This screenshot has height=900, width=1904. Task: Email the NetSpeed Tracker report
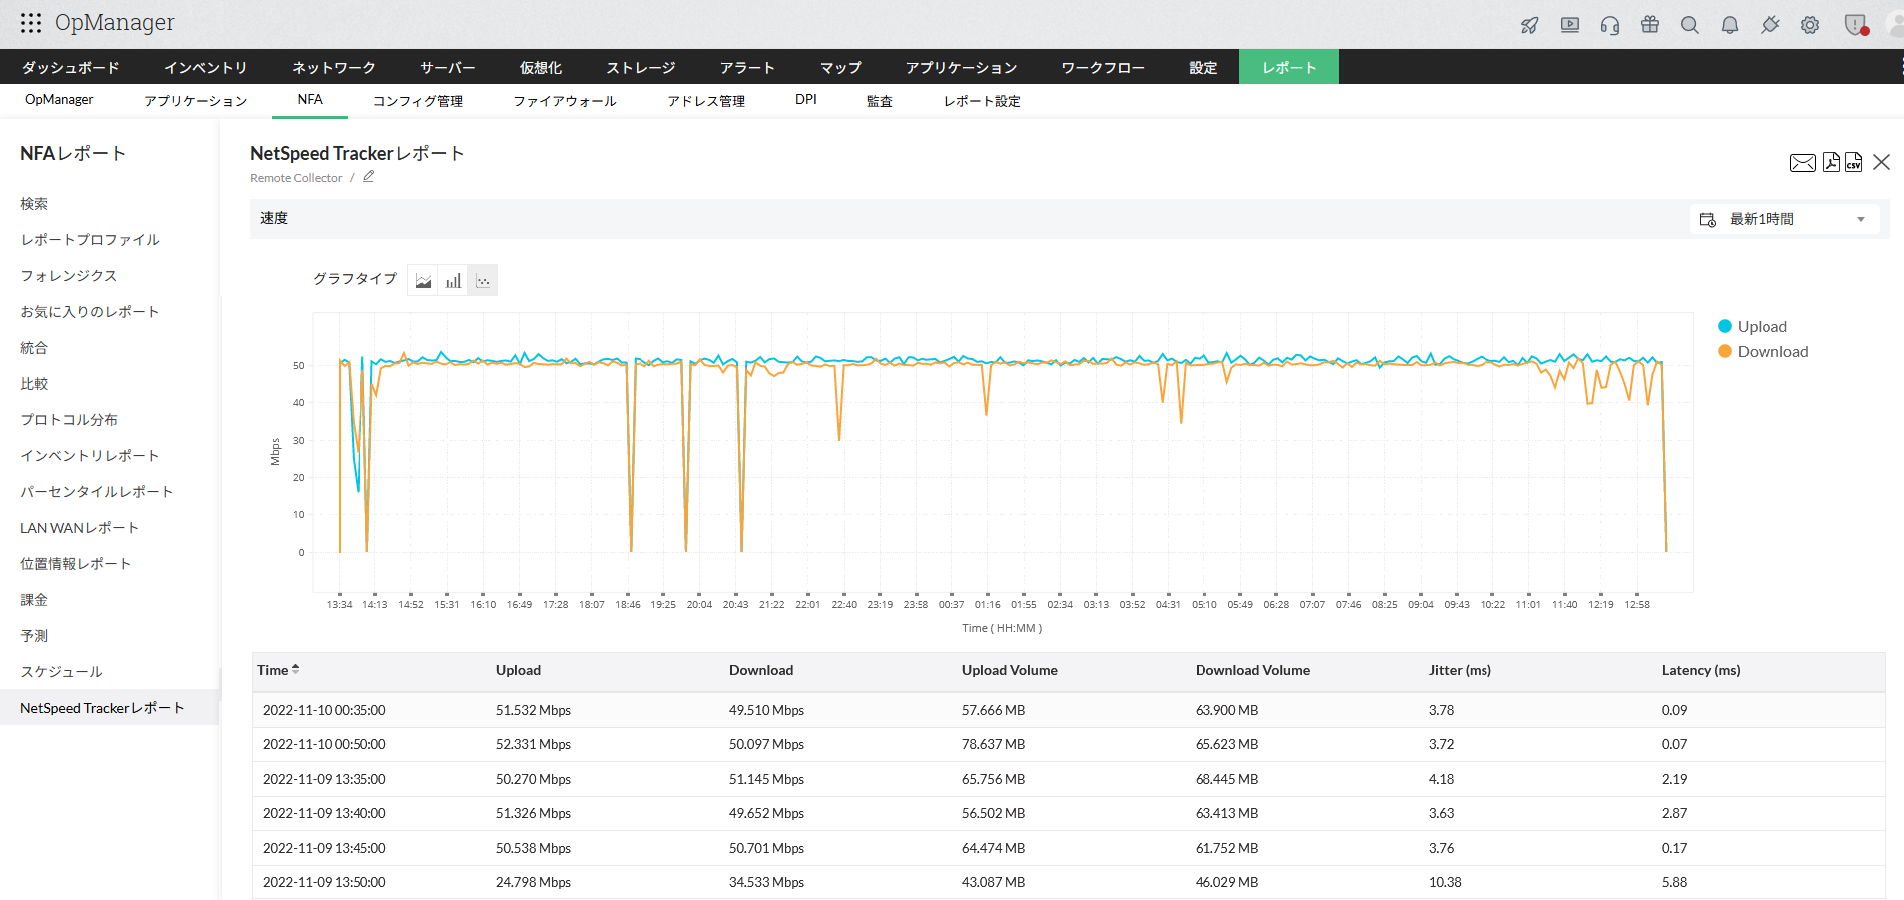click(x=1803, y=163)
